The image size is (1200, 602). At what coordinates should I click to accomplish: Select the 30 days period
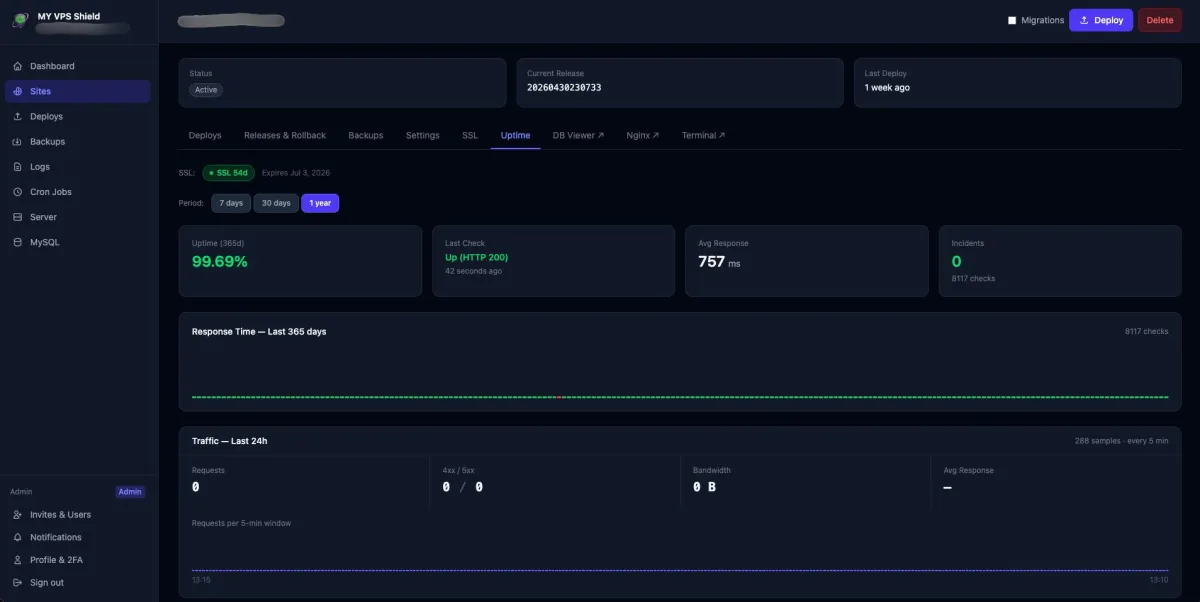[x=276, y=203]
